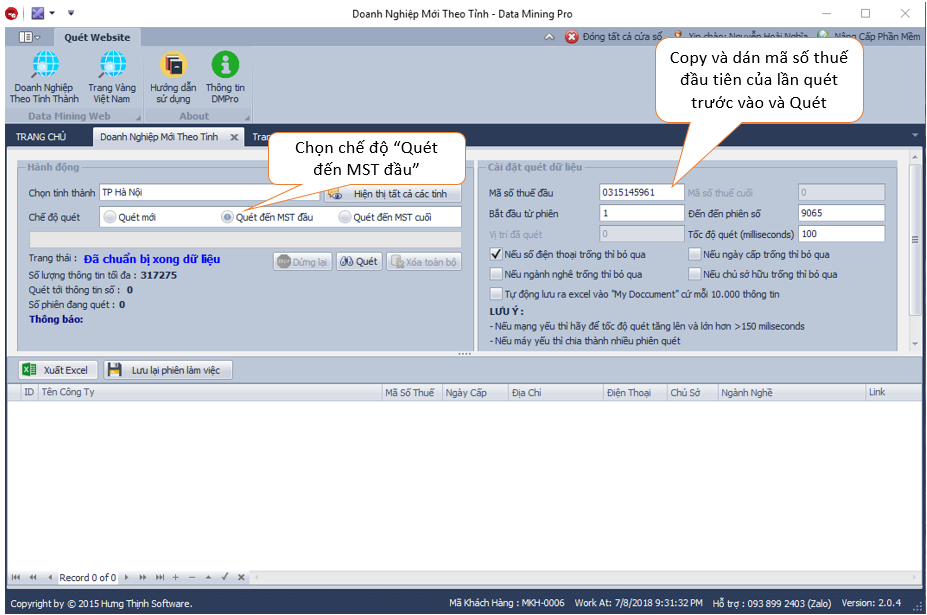Enable Tự động lưu ra excel checkbox
Image resolution: width=927 pixels, height=615 pixels.
click(x=496, y=294)
